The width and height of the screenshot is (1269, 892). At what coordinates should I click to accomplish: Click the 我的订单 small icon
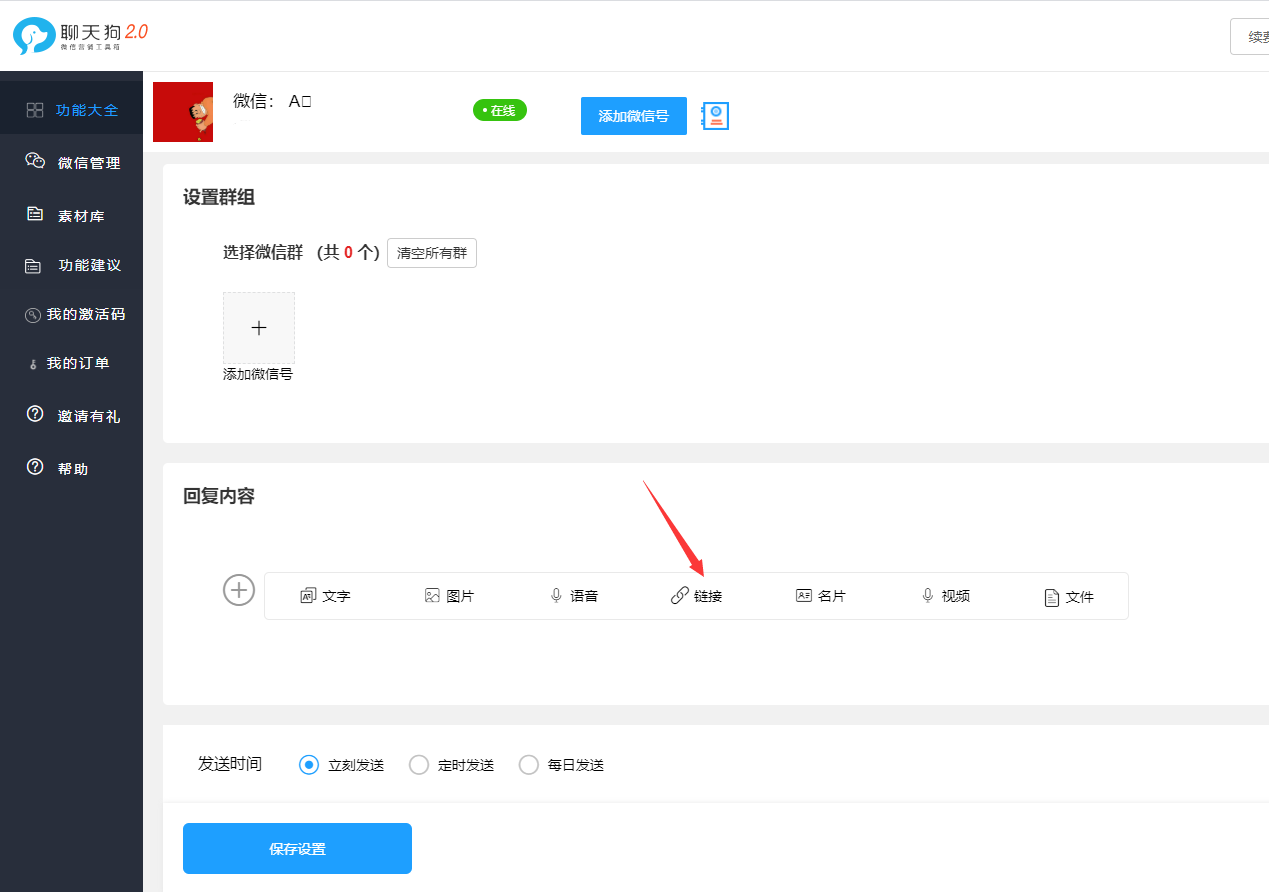(33, 365)
